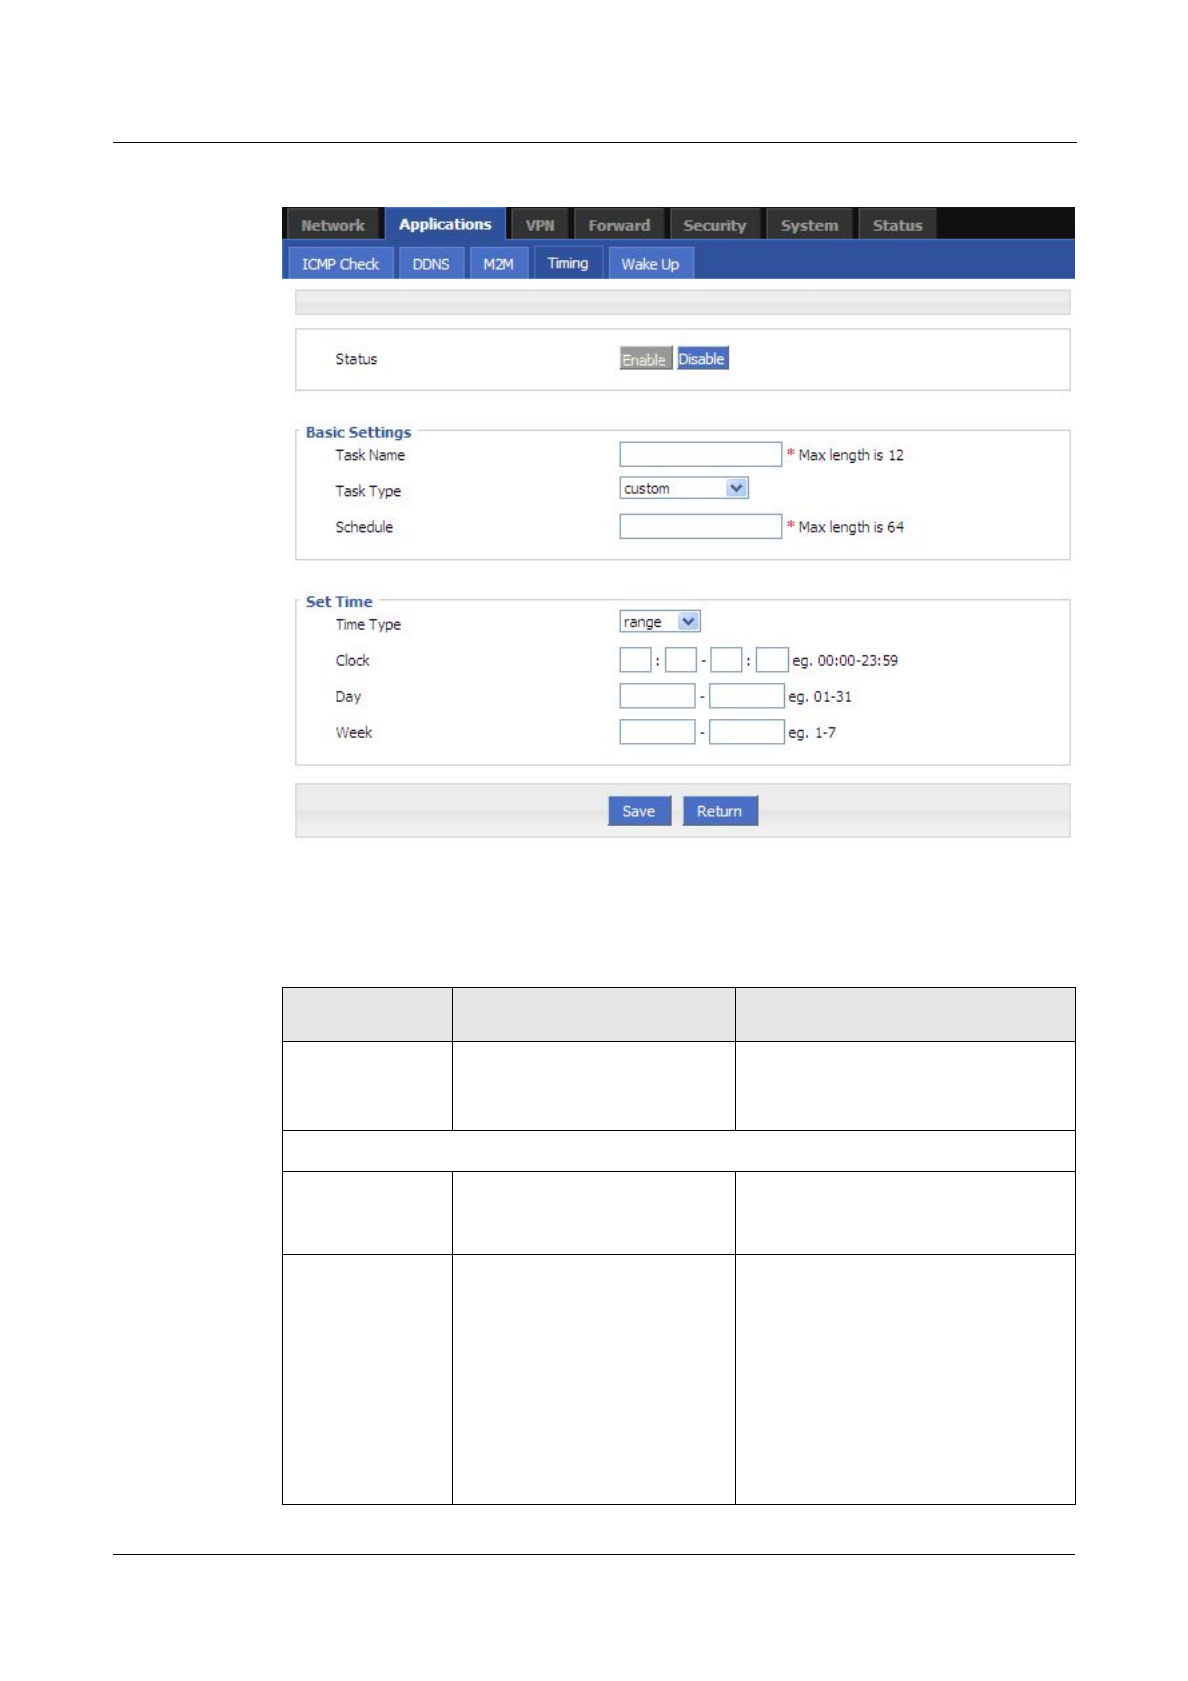The image size is (1188, 1681).
Task: Click the Week range start field
Action: 657,732
